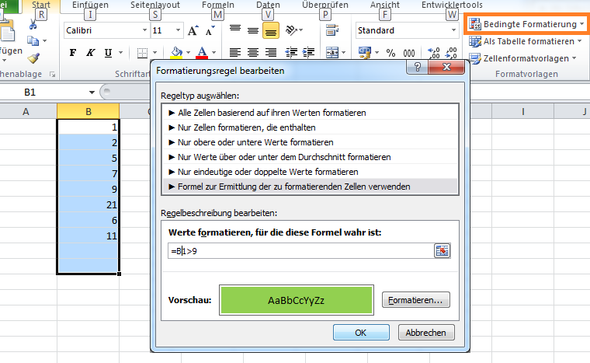The height and width of the screenshot is (363, 590).
Task: Increase decimal places icon
Action: [433, 53]
